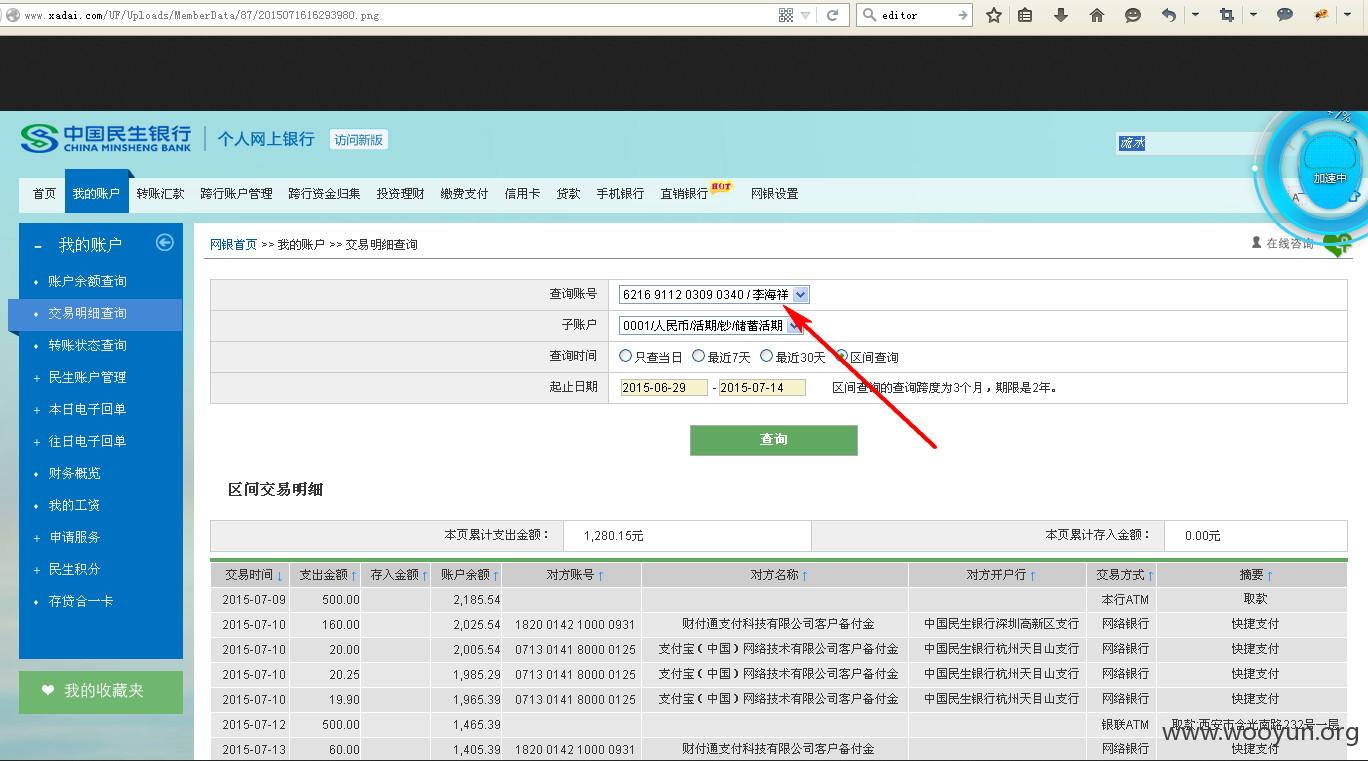Viewport: 1368px width, 761px height.
Task: Open dropdown arrow beside undo icon
Action: coord(1196,15)
